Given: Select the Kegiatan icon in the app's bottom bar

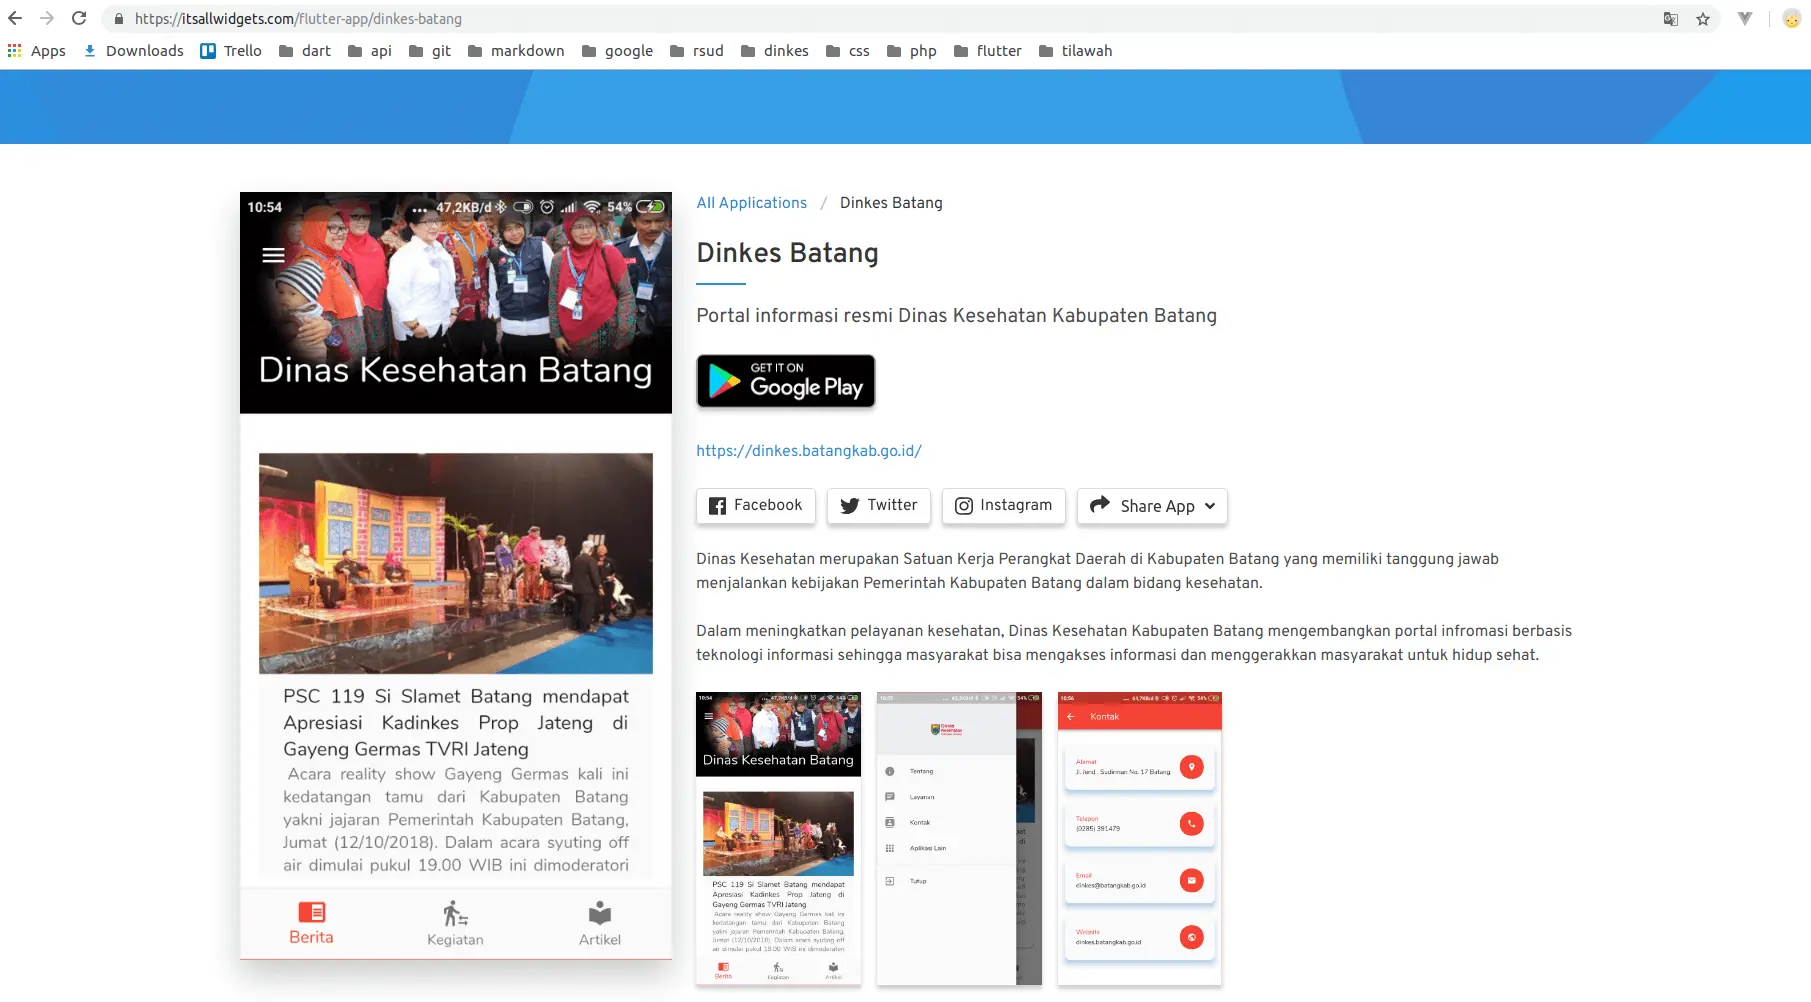Looking at the screenshot, I should [455, 913].
